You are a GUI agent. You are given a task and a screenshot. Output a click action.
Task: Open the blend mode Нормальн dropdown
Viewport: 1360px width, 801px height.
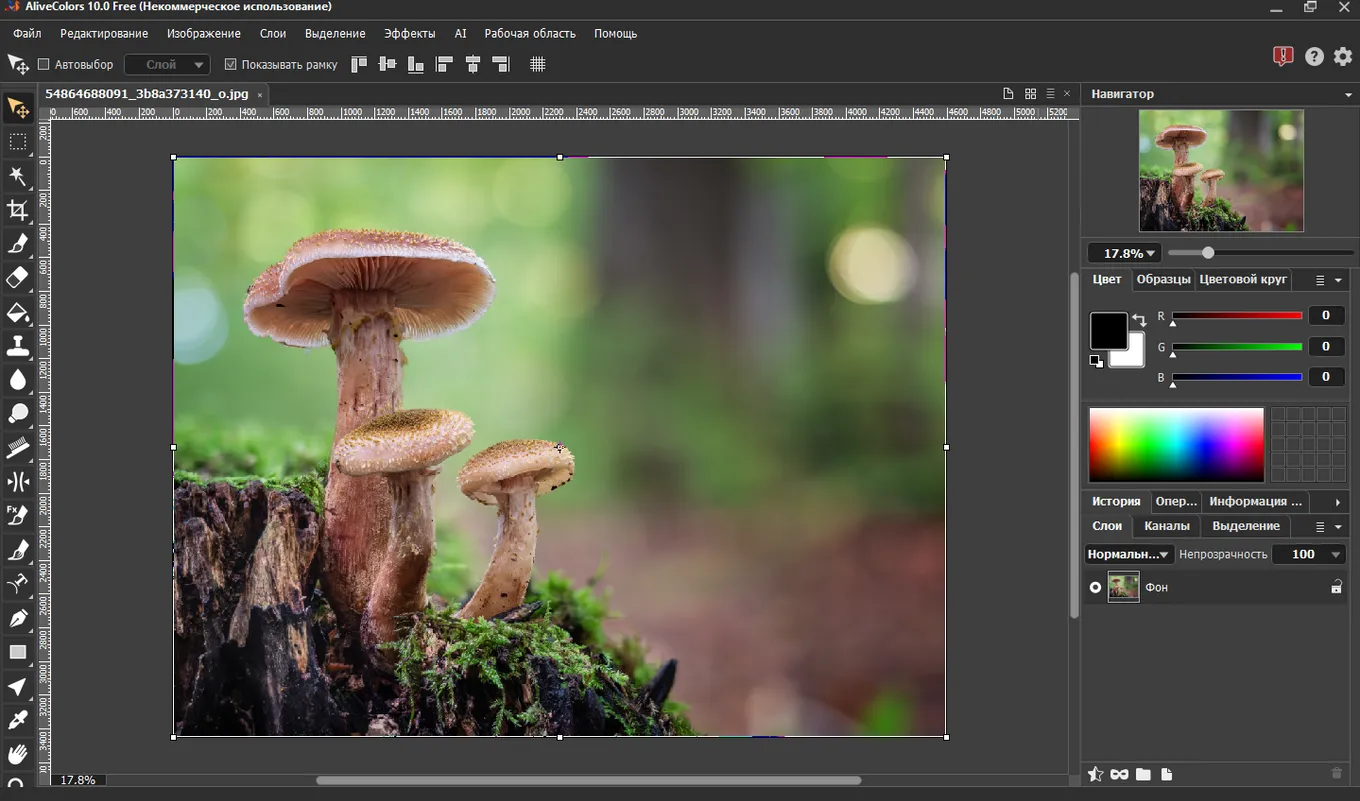pyautogui.click(x=1129, y=554)
